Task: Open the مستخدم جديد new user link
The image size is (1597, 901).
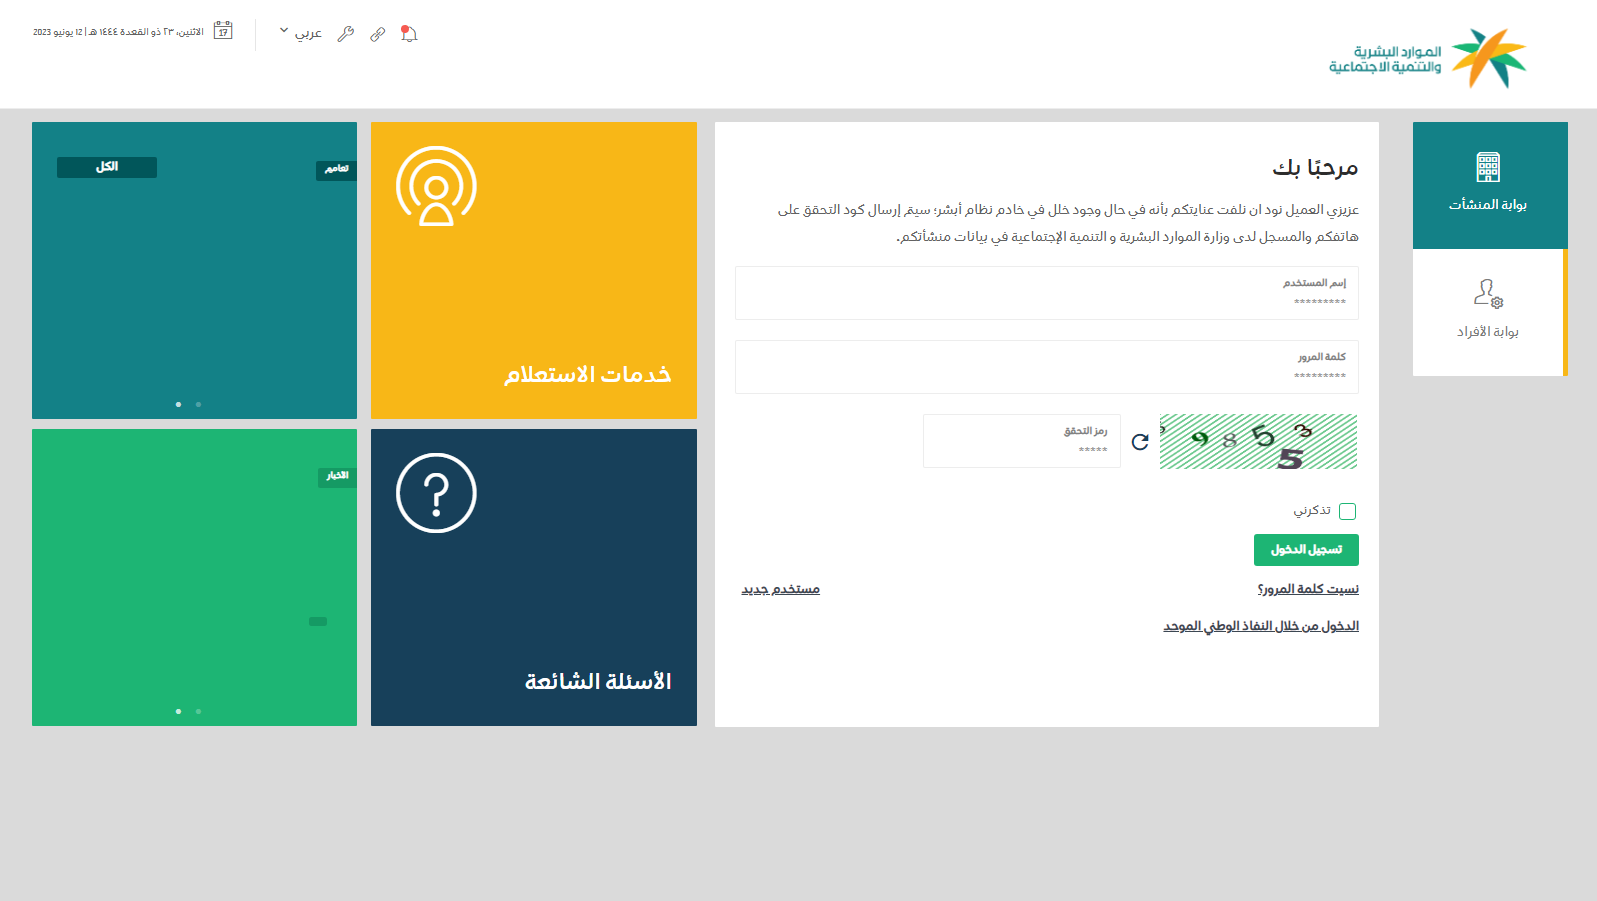Action: click(x=781, y=589)
